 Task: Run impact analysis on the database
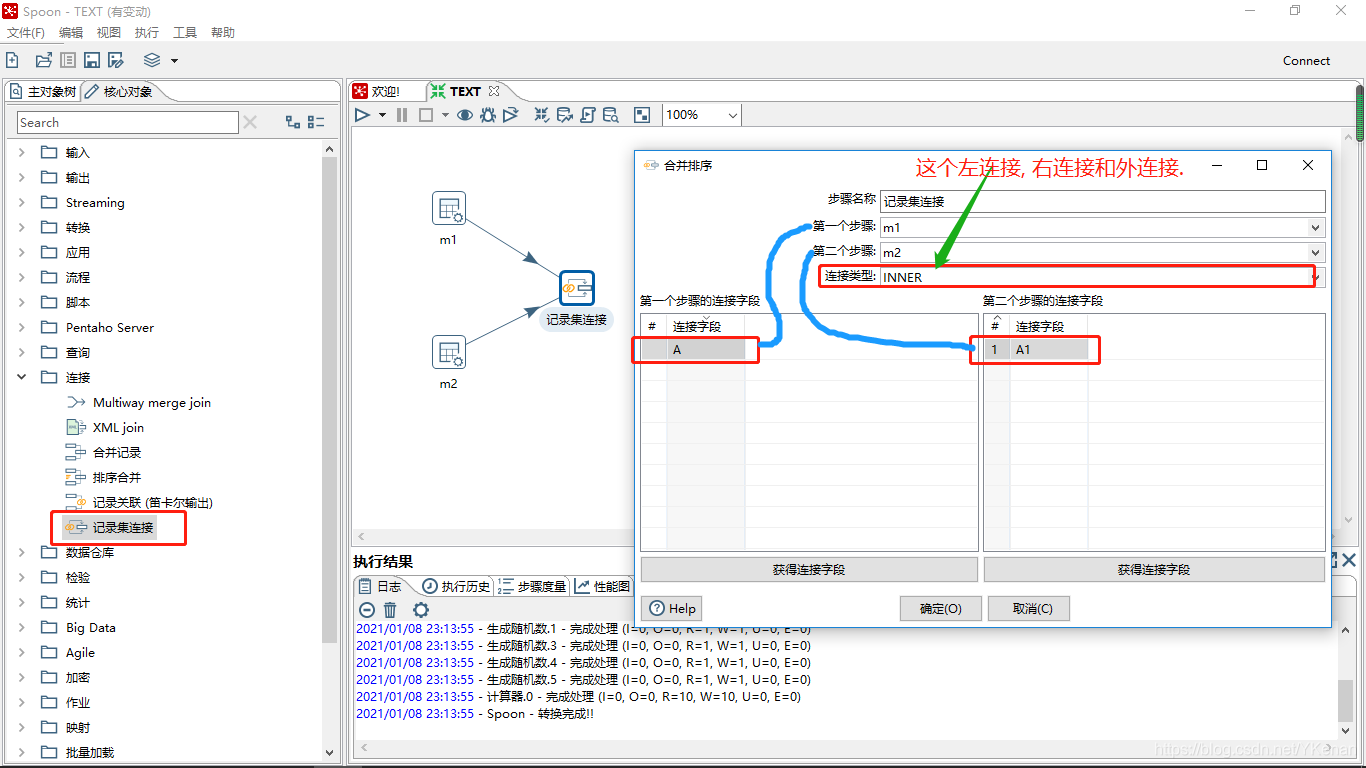[565, 115]
